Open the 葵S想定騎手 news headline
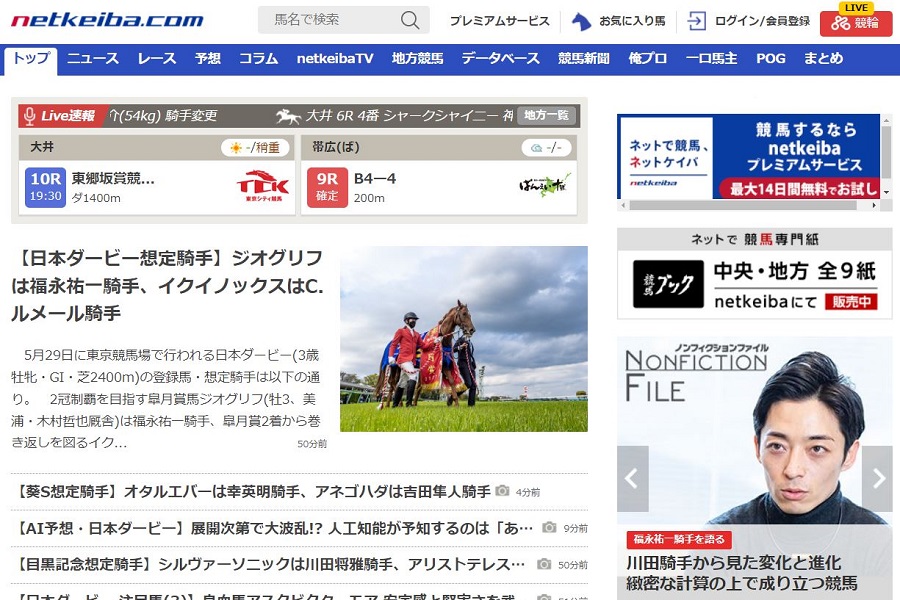The height and width of the screenshot is (600, 900). [251, 491]
